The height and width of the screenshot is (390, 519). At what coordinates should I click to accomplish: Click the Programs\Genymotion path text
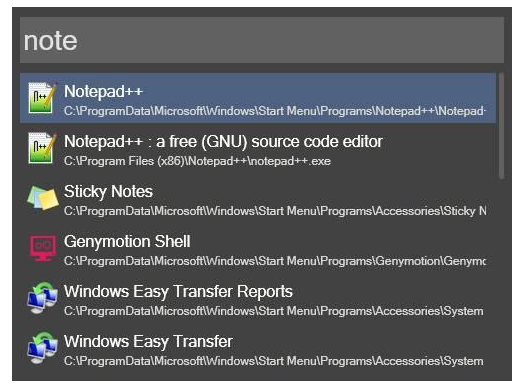click(x=275, y=261)
